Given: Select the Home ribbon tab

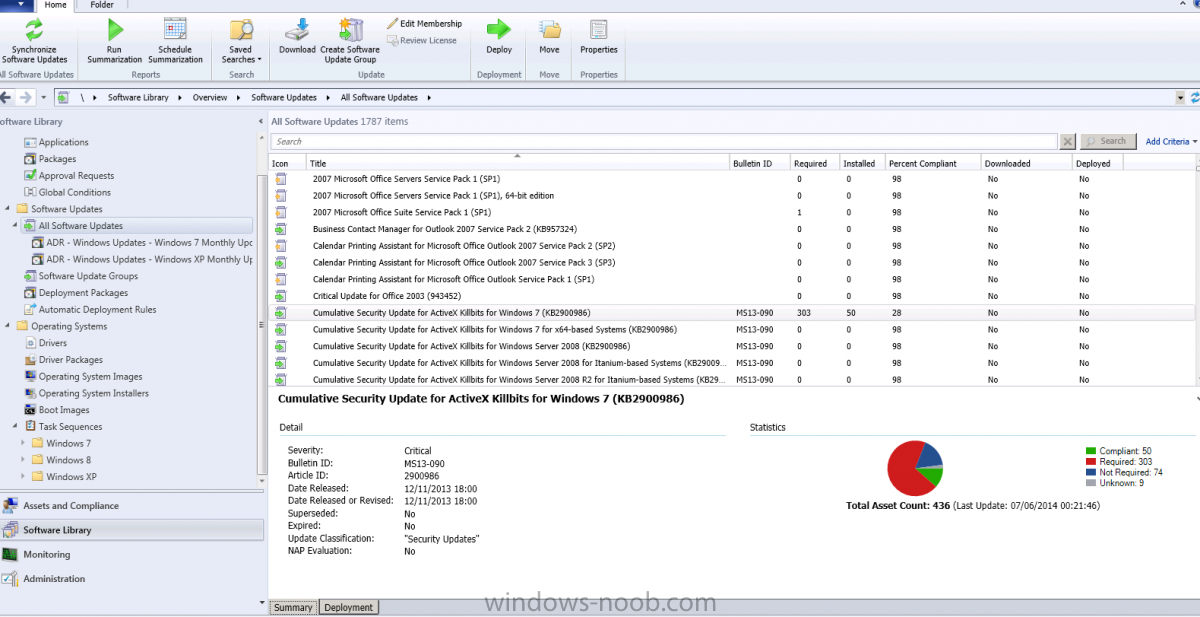Looking at the screenshot, I should click(57, 5).
